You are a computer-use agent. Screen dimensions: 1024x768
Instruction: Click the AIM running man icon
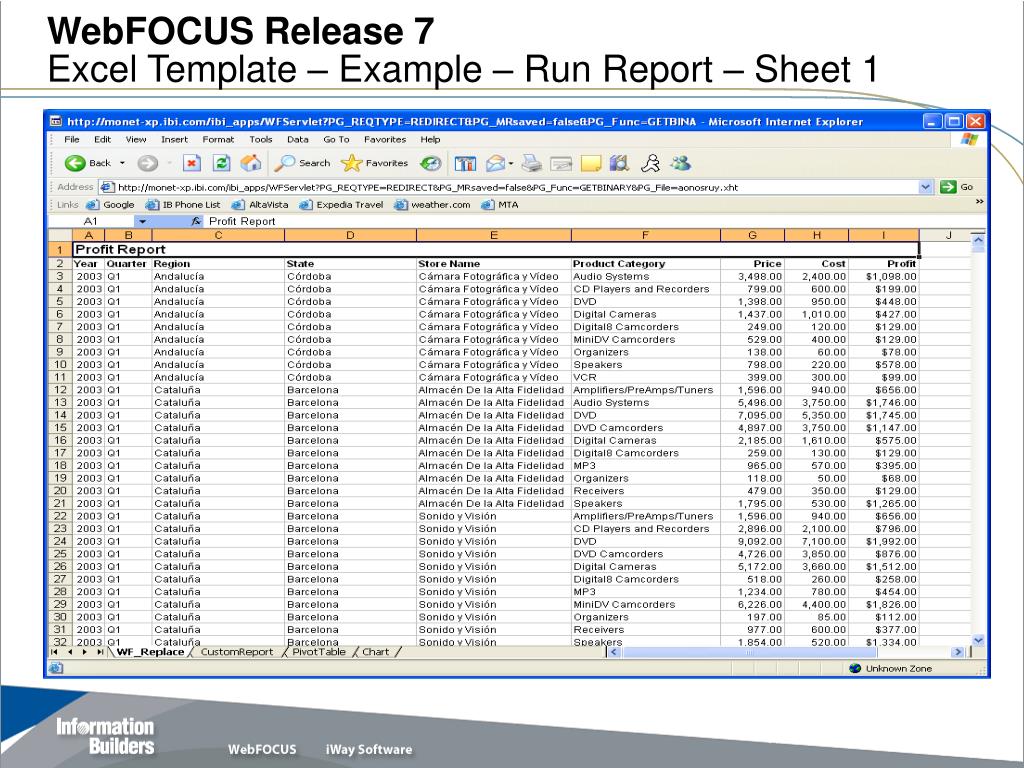pyautogui.click(x=650, y=163)
